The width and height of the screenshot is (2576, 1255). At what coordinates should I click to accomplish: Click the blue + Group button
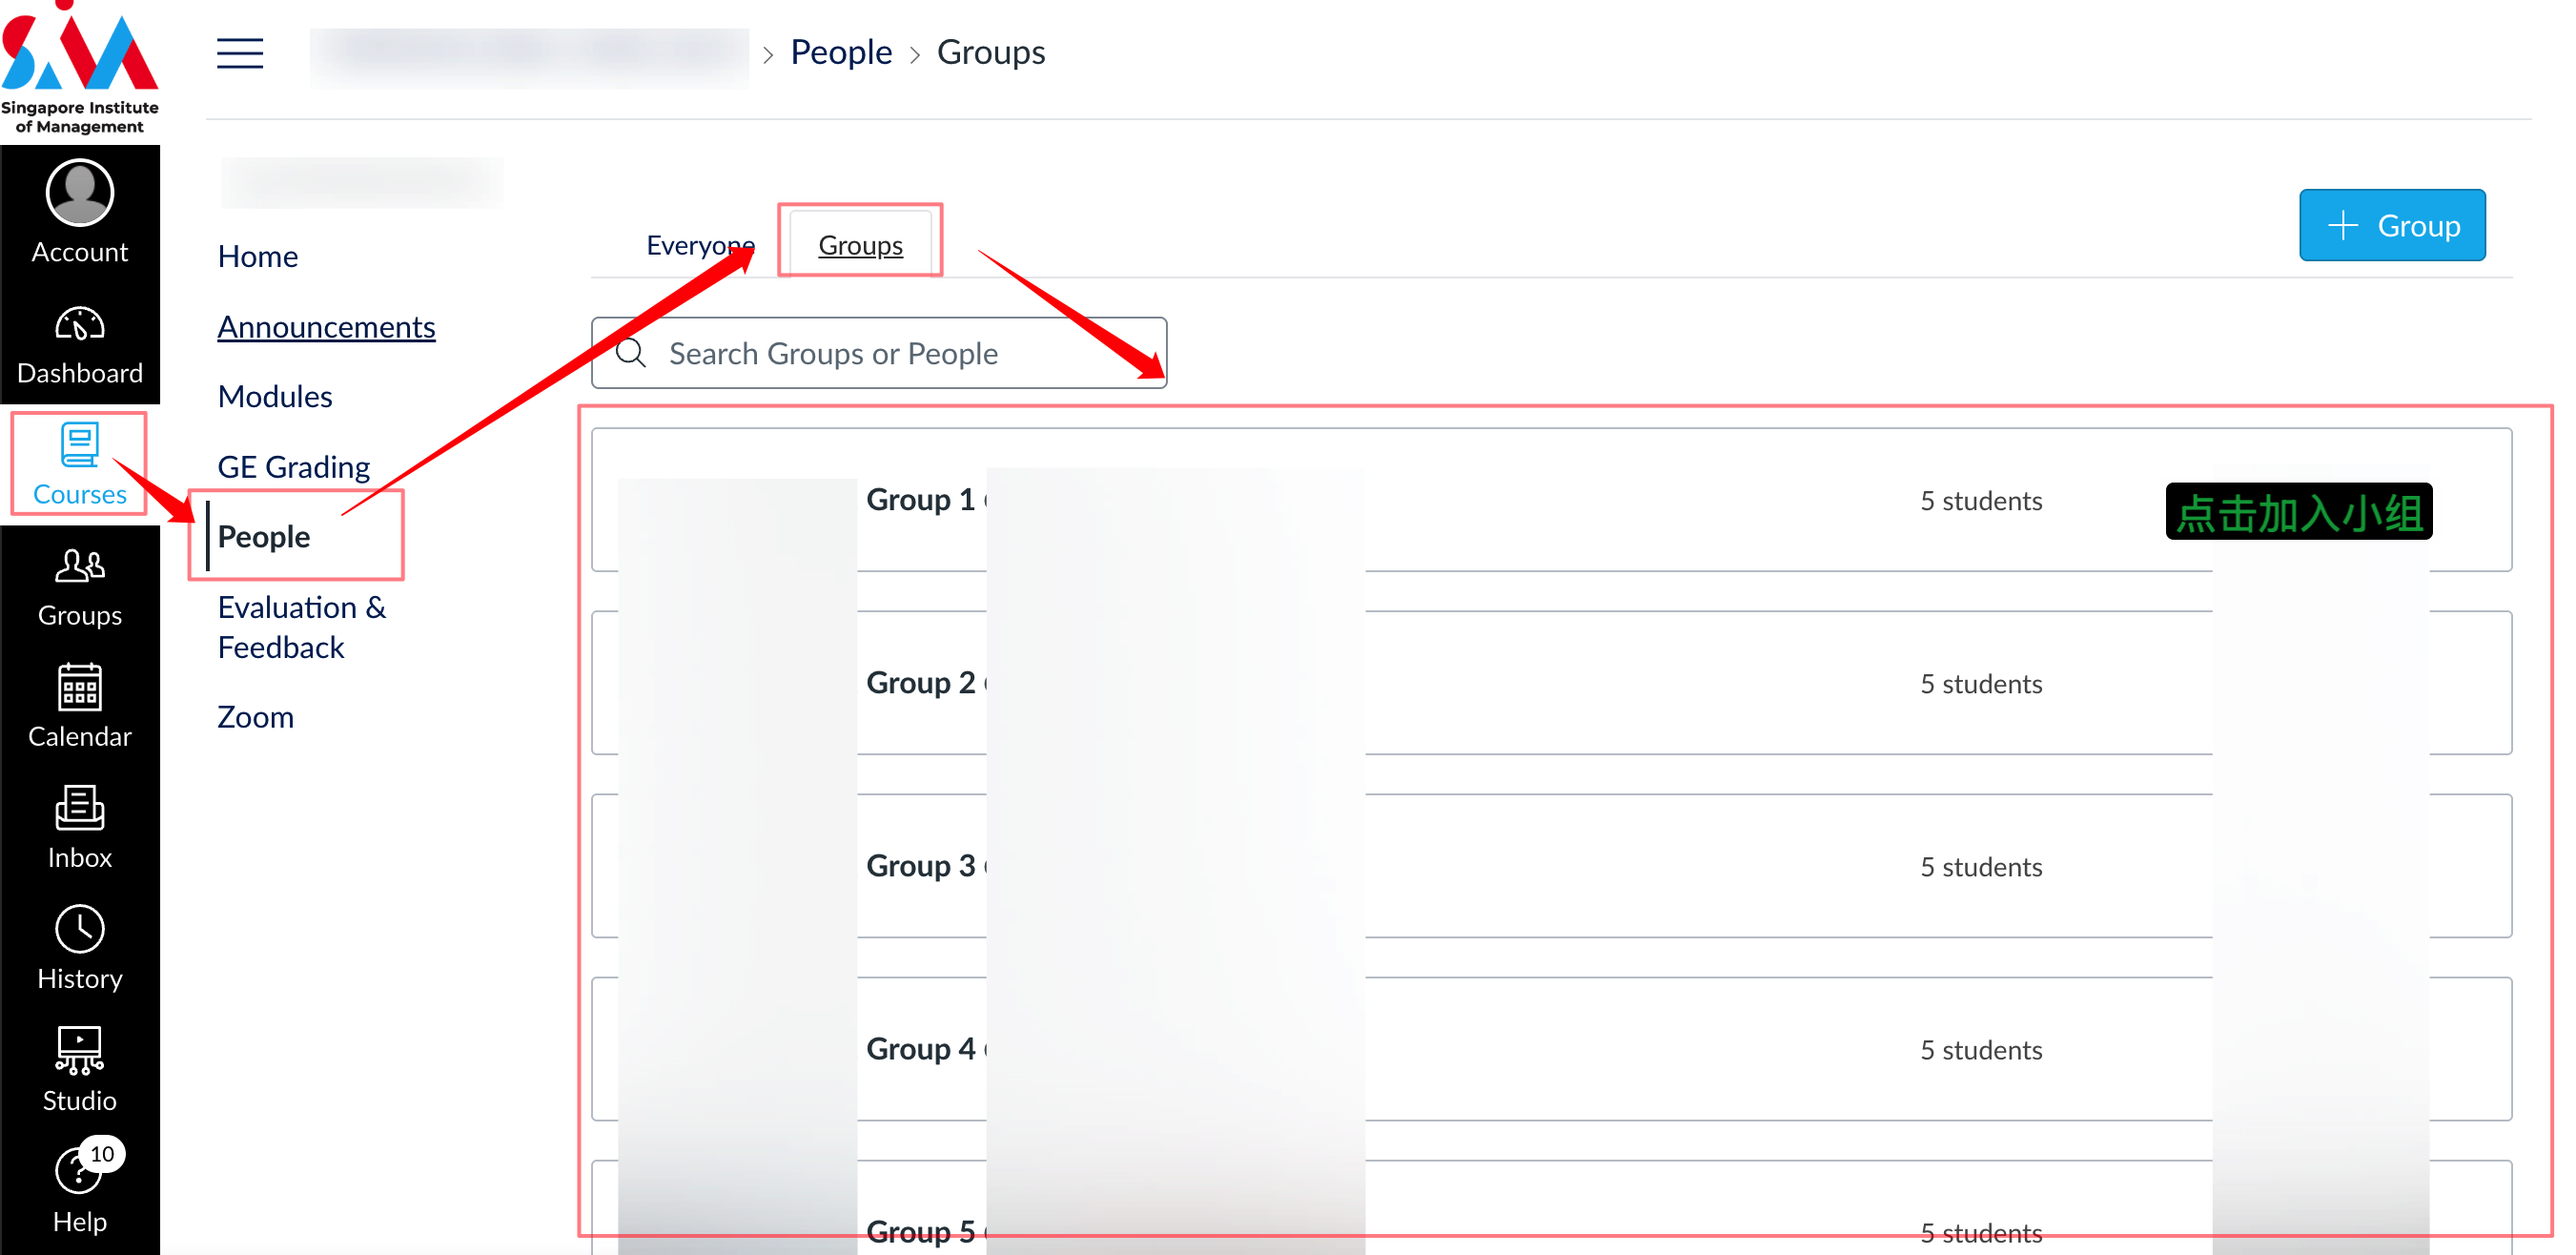pyautogui.click(x=2392, y=225)
